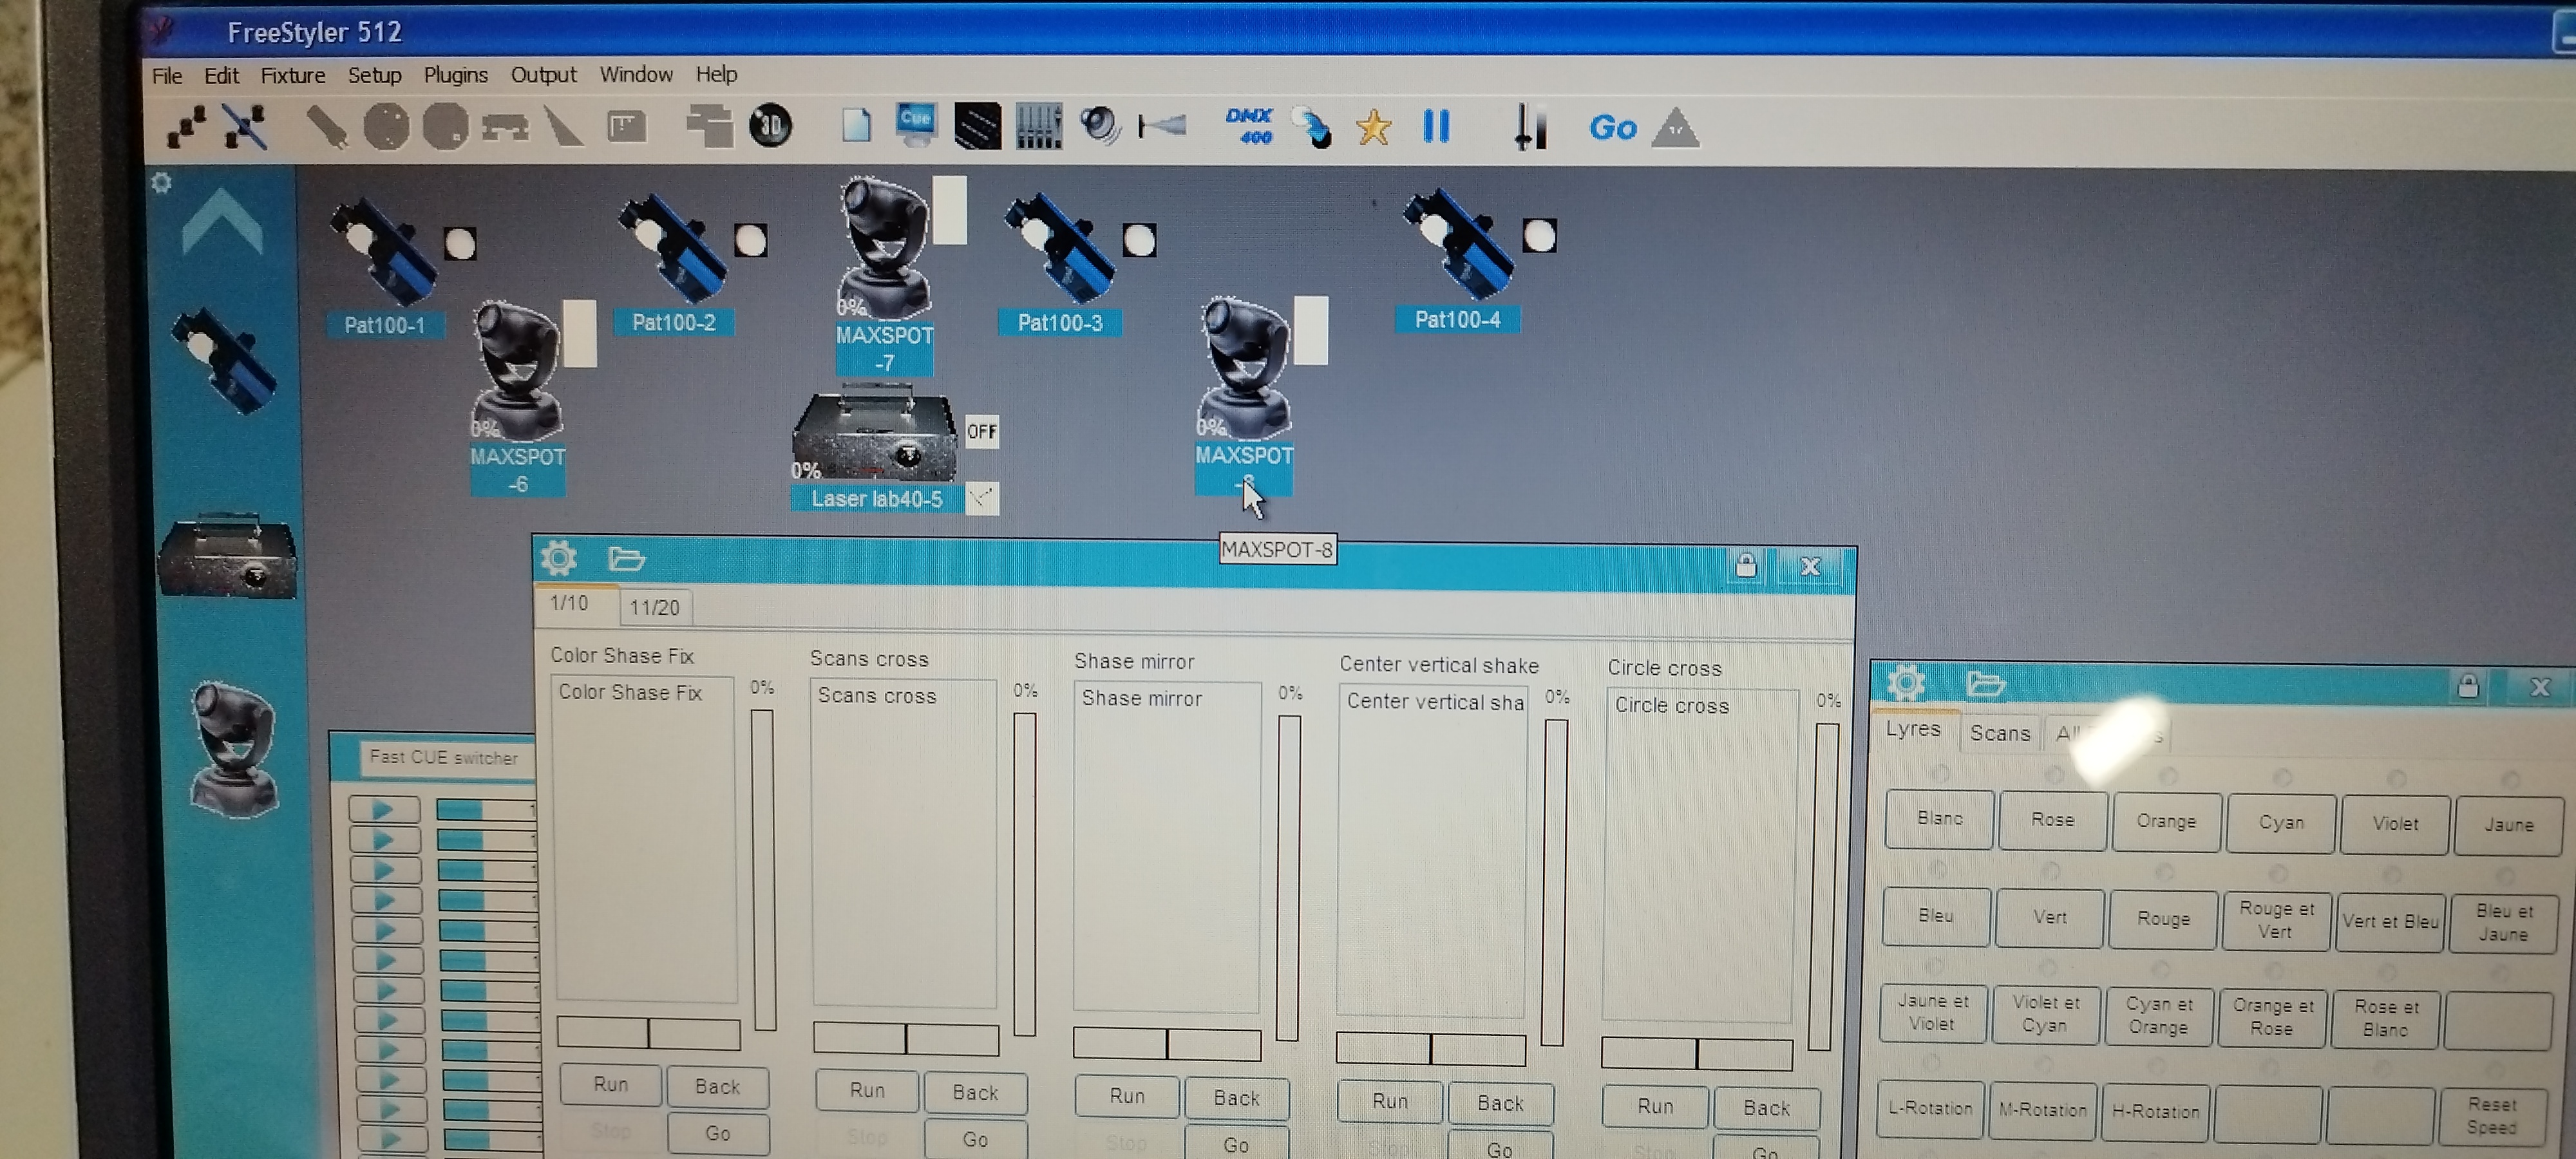
Task: Toggle the checkbox beside Laser lab40-5 label
Action: pos(981,498)
